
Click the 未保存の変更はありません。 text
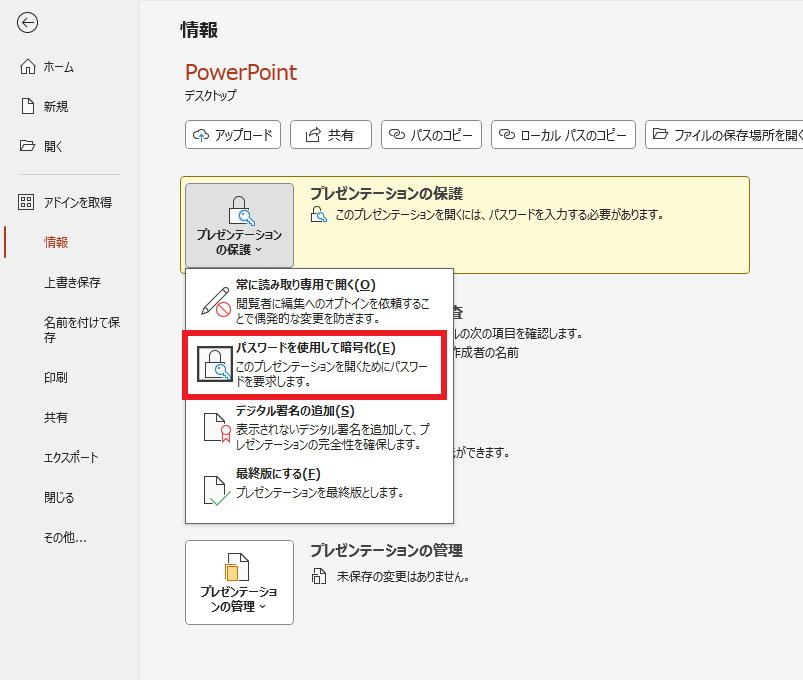point(403,577)
